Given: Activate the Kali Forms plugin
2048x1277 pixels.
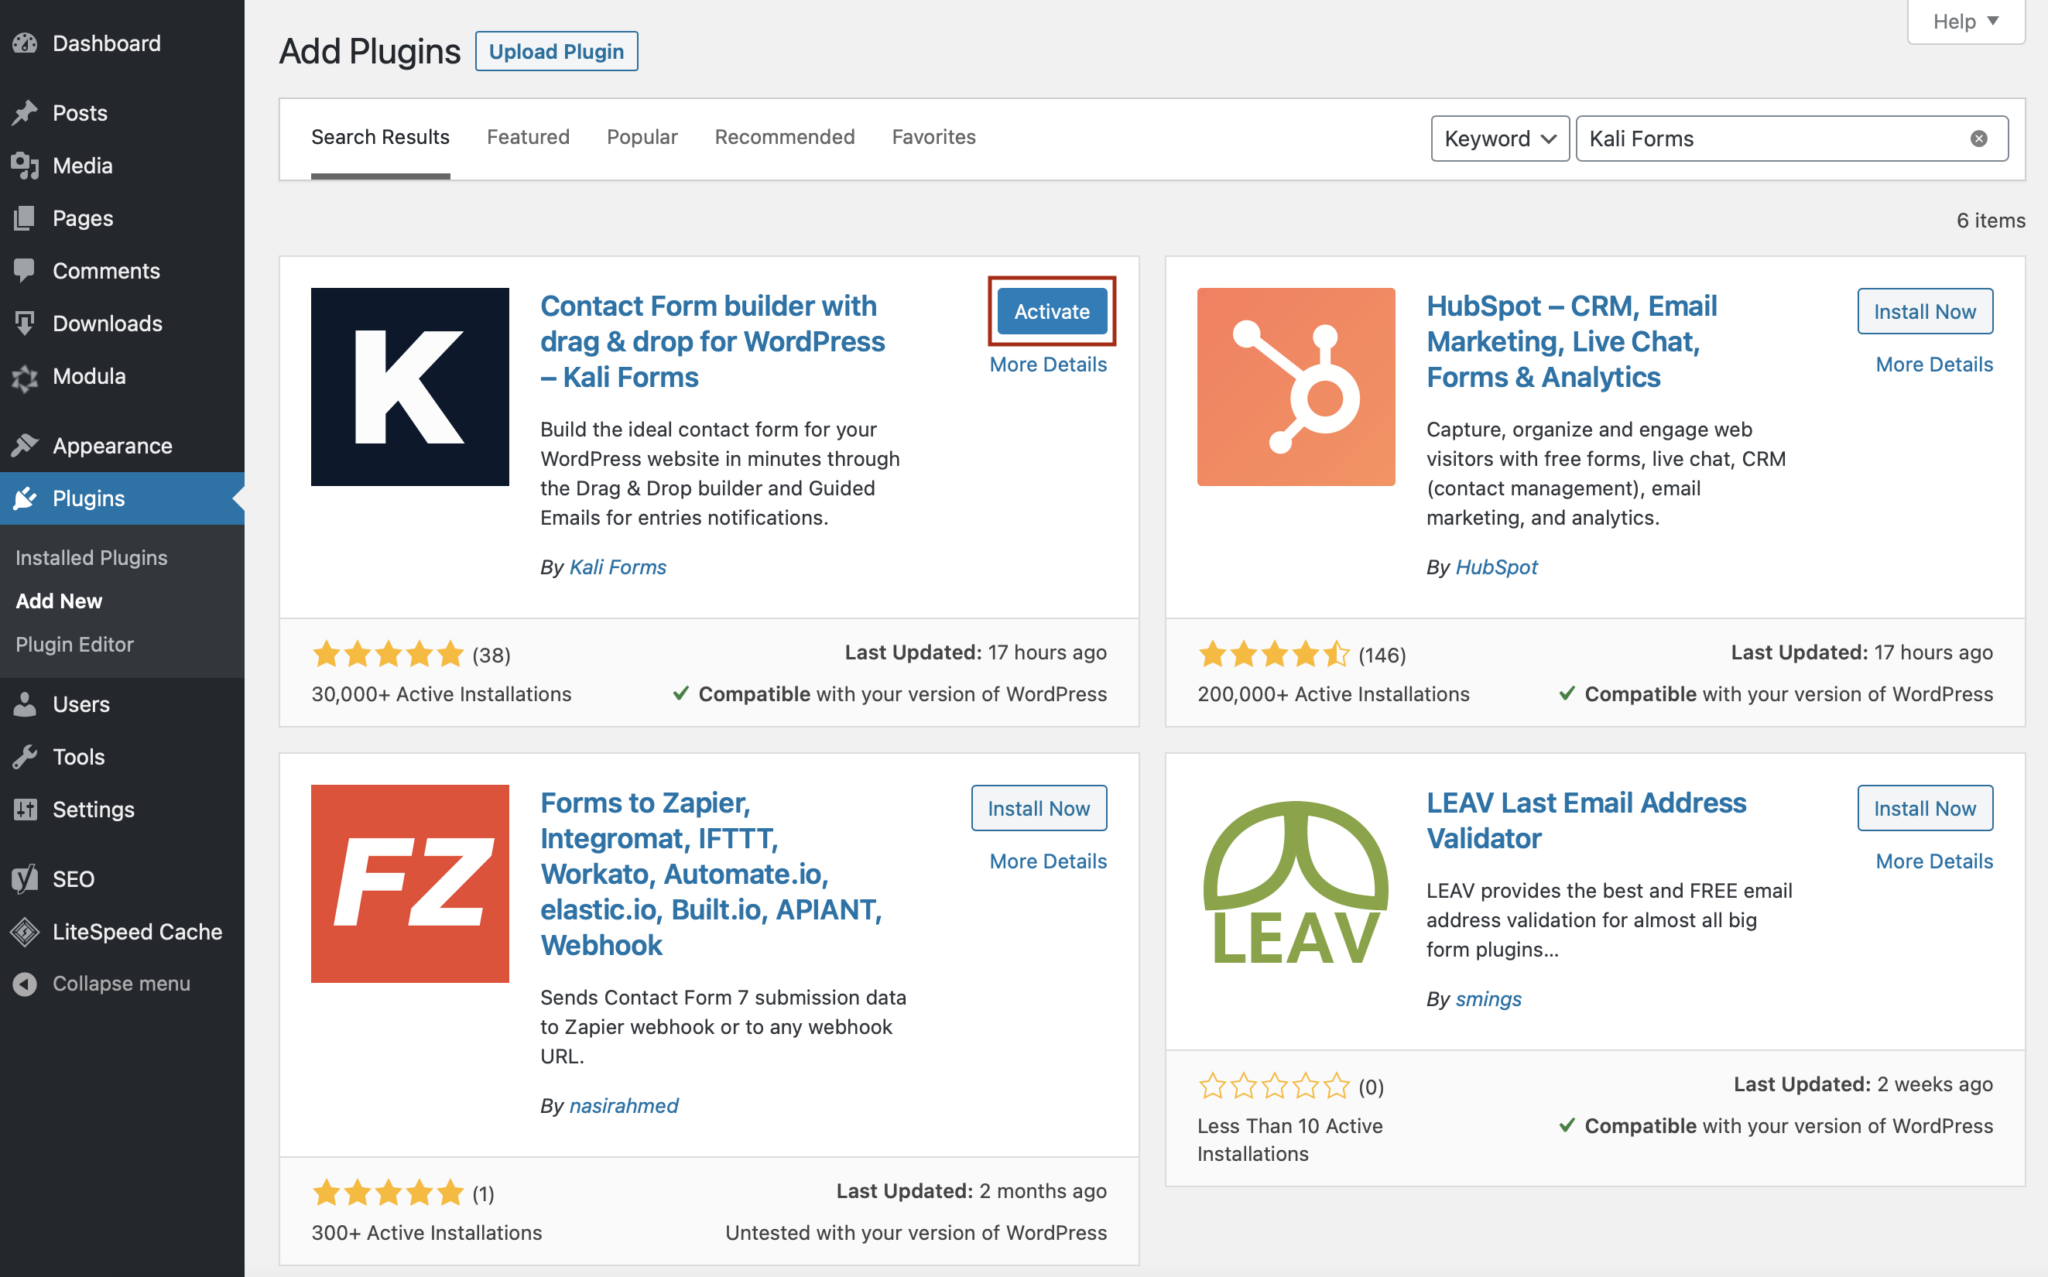Looking at the screenshot, I should click(x=1051, y=312).
